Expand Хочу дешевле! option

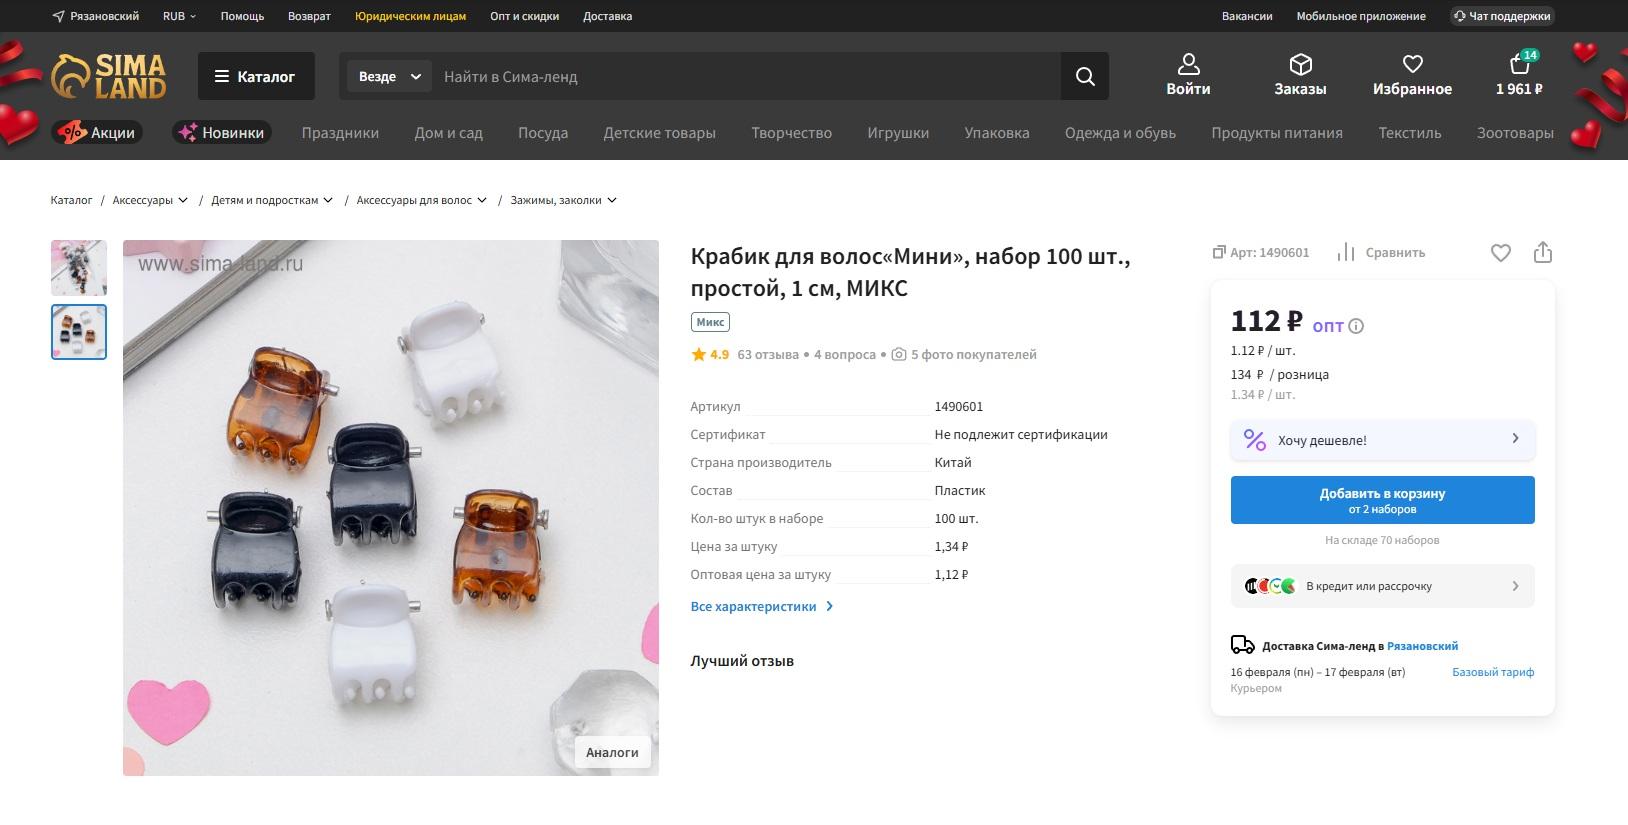click(1382, 440)
